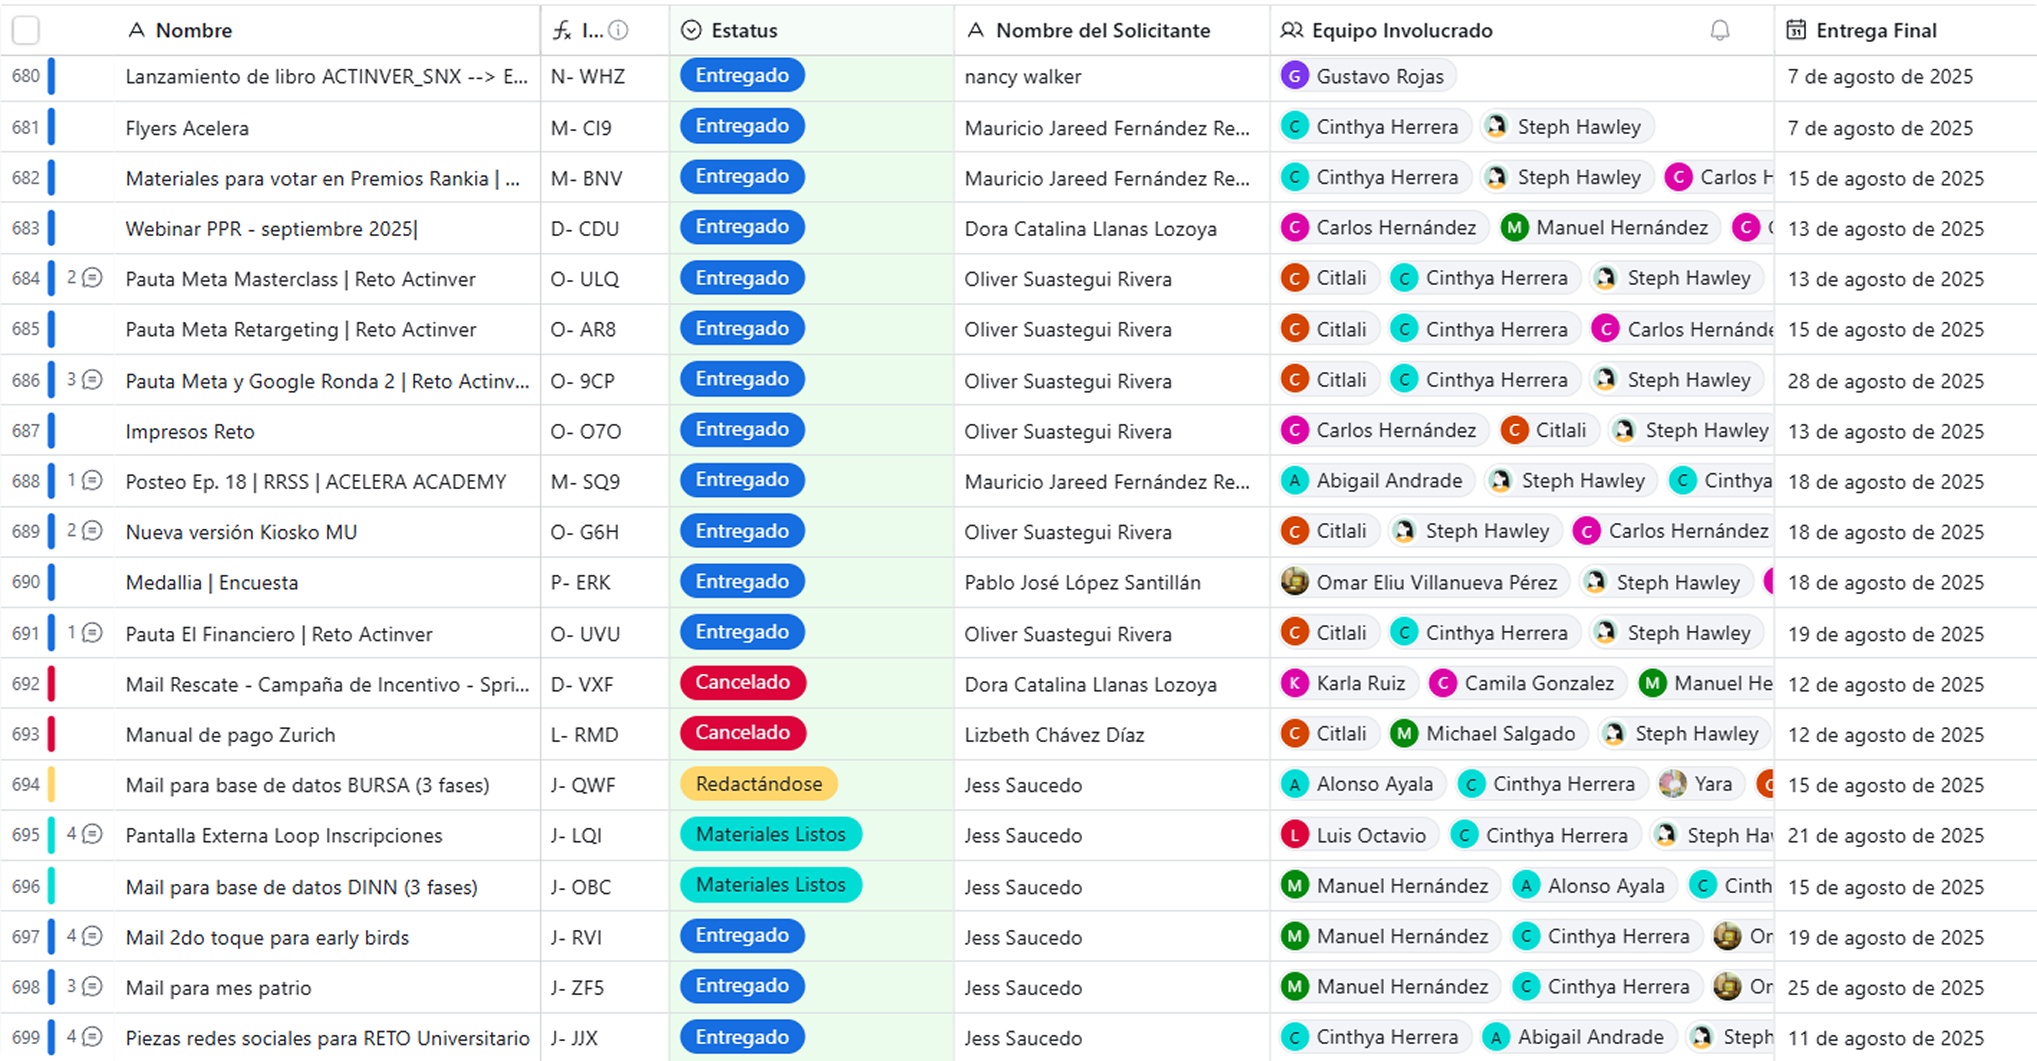Click the info icon in formula column header

(x=619, y=31)
